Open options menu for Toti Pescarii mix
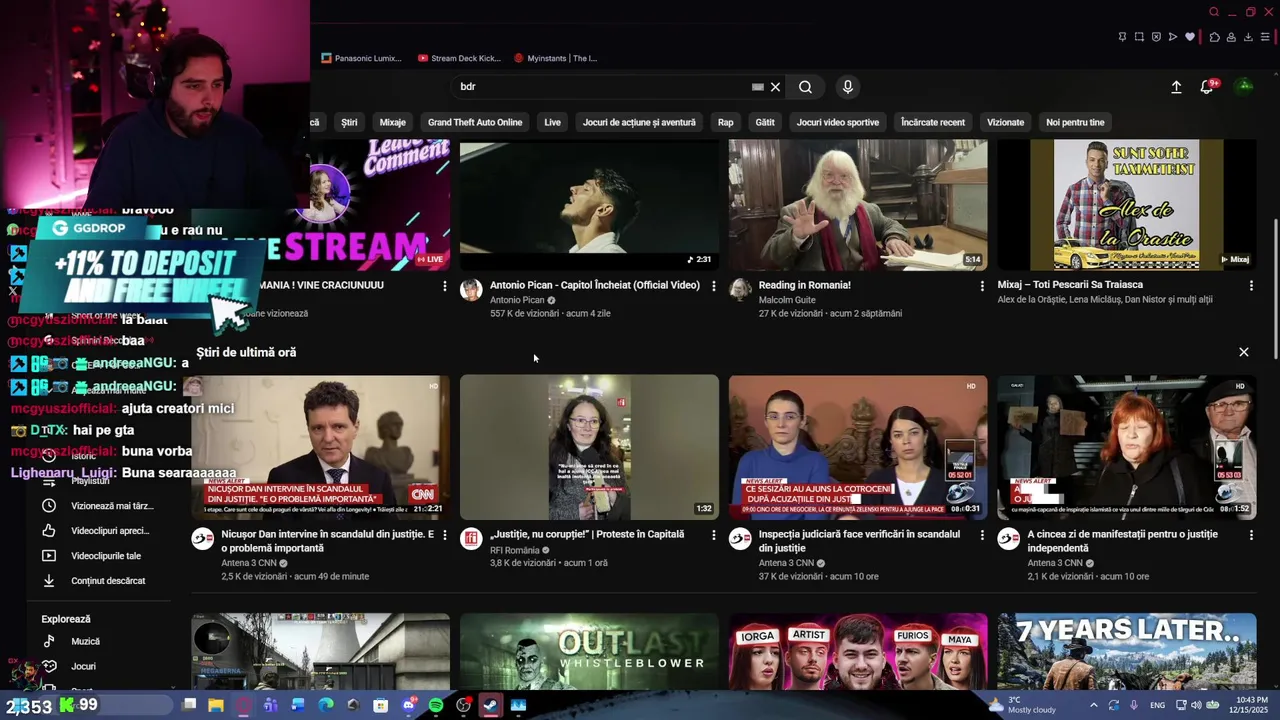This screenshot has width=1280, height=720. click(1251, 286)
